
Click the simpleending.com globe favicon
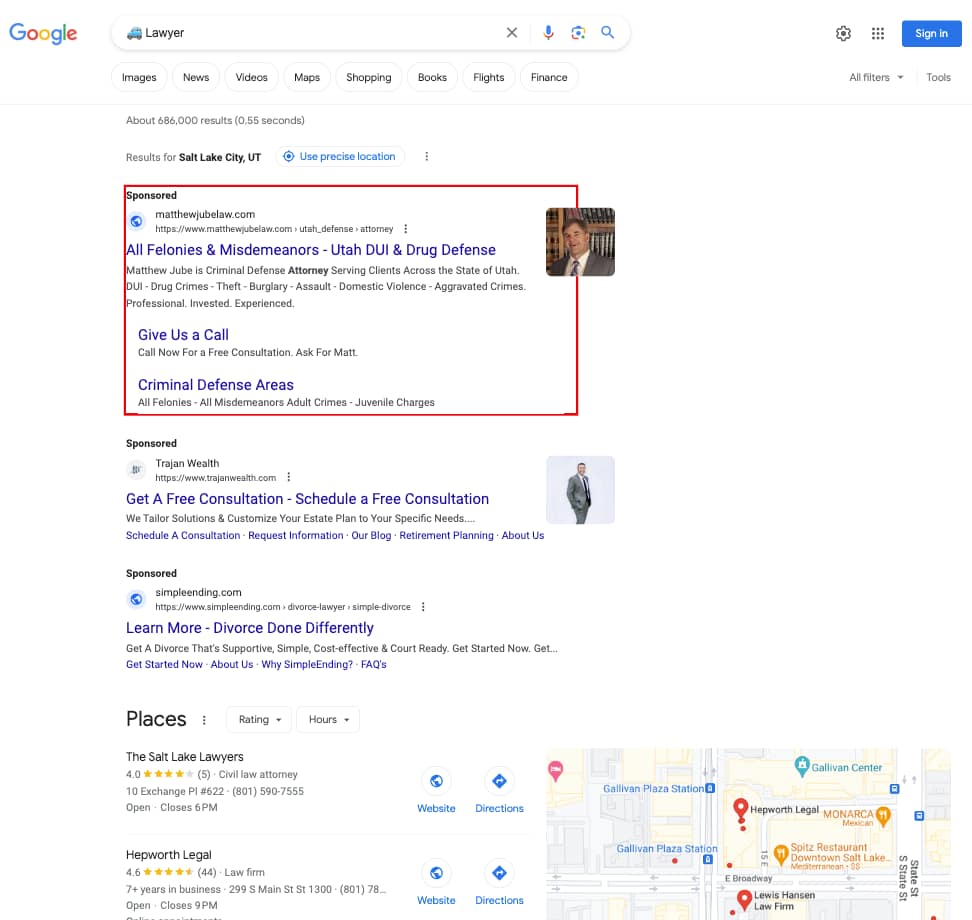[x=136, y=599]
